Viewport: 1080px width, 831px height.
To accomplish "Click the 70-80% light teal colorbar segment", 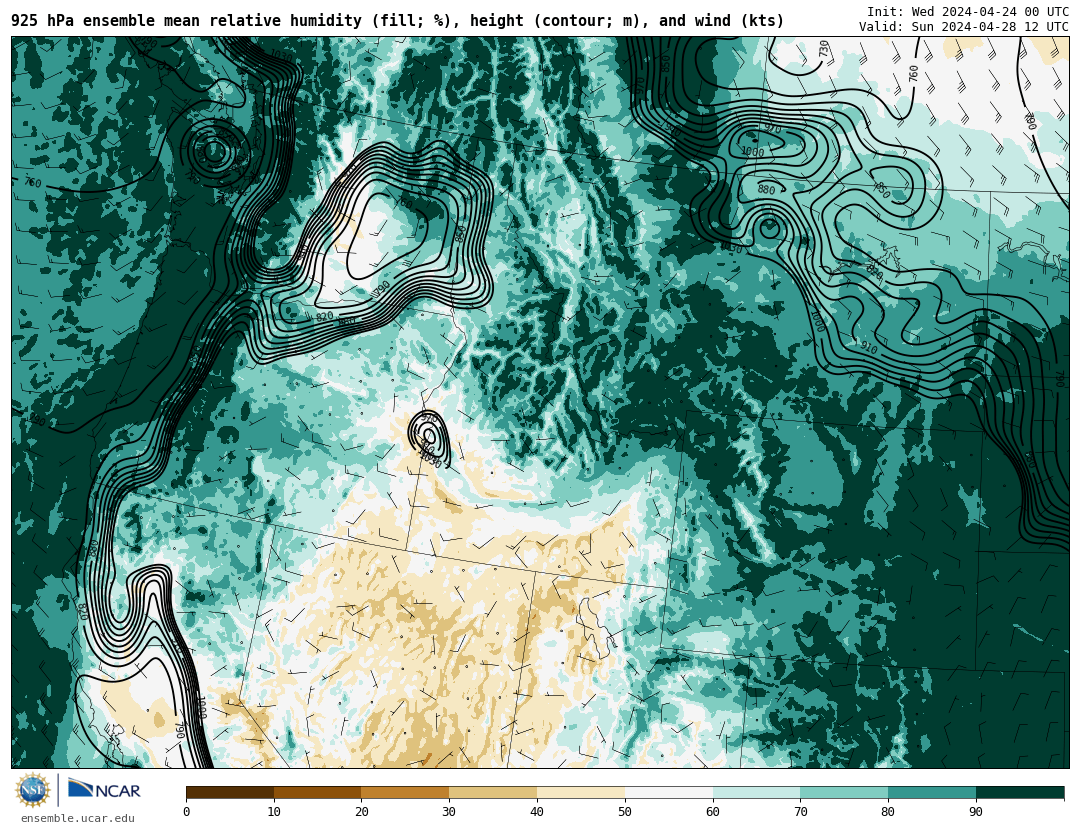I will point(844,792).
